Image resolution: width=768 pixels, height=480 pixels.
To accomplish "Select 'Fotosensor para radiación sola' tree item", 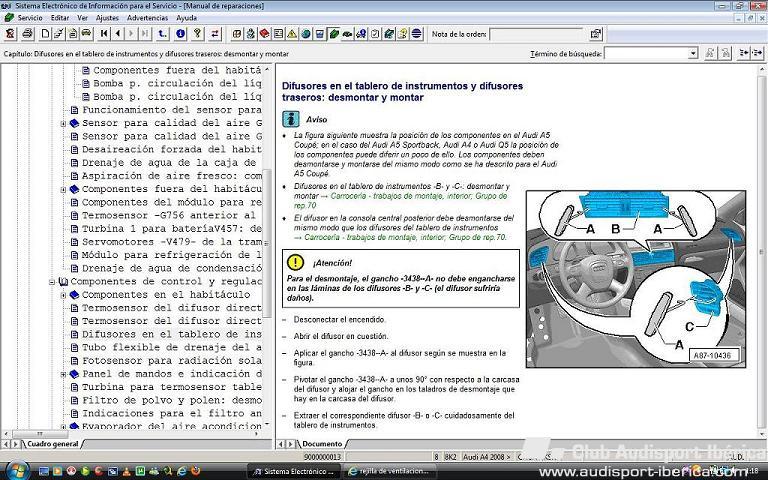I will click(171, 360).
